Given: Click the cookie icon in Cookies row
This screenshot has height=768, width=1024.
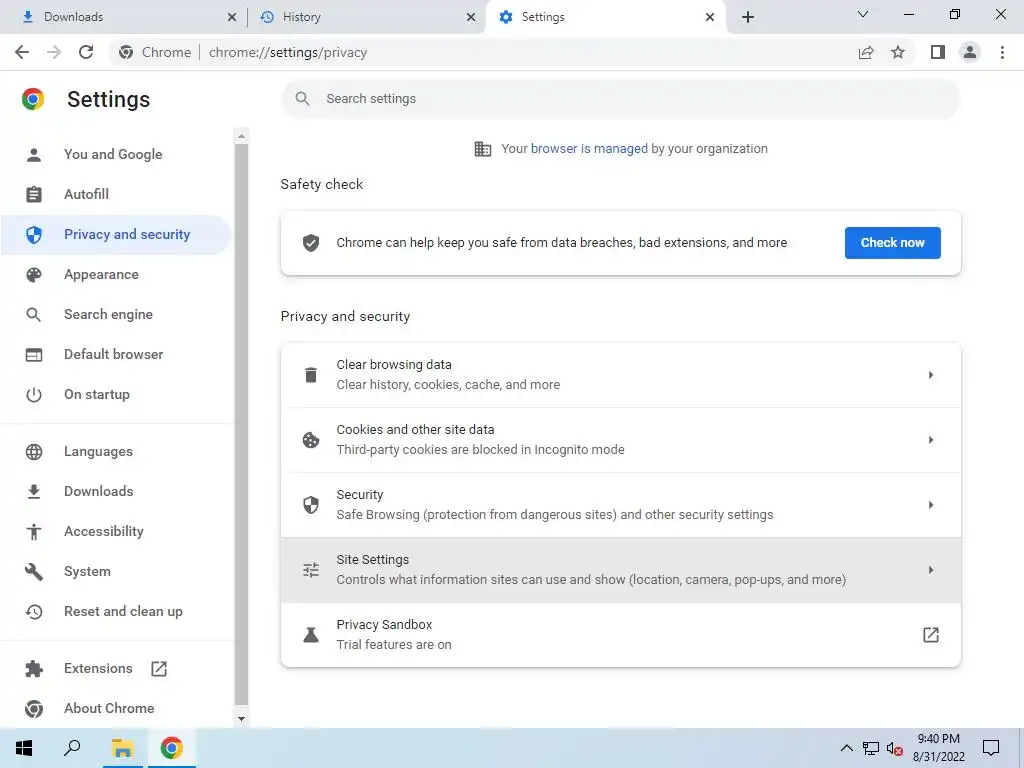Looking at the screenshot, I should click(x=311, y=440).
